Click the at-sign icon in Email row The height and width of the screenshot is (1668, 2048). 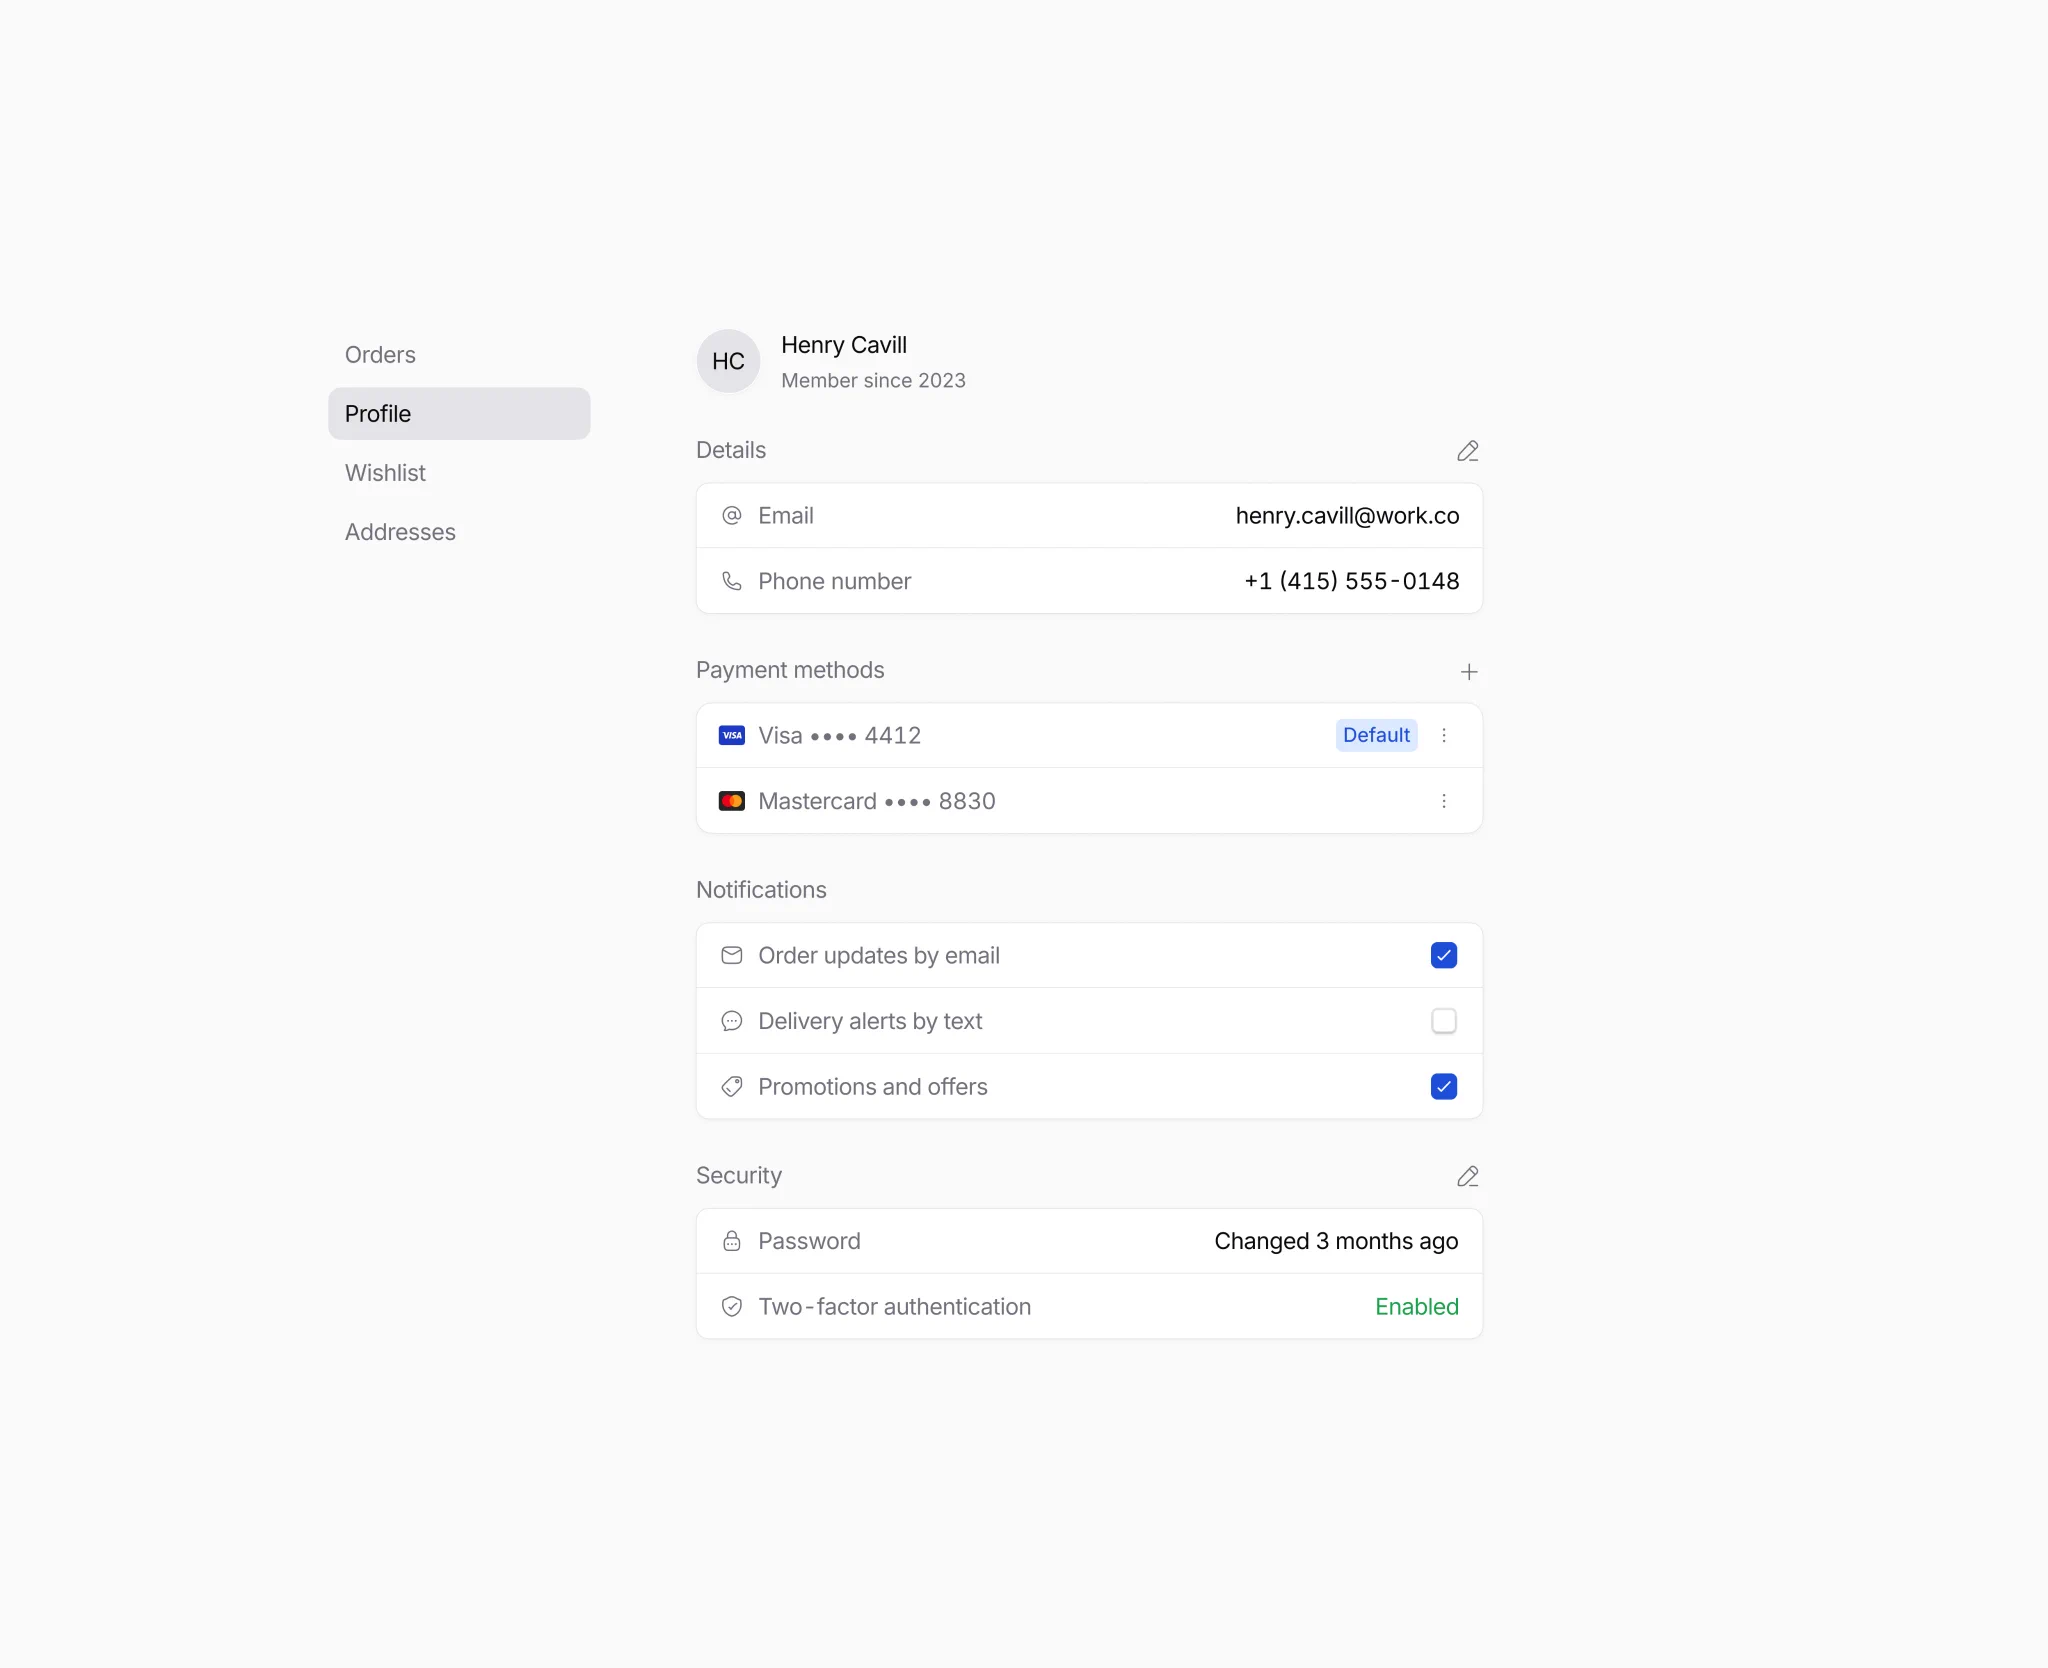point(731,515)
